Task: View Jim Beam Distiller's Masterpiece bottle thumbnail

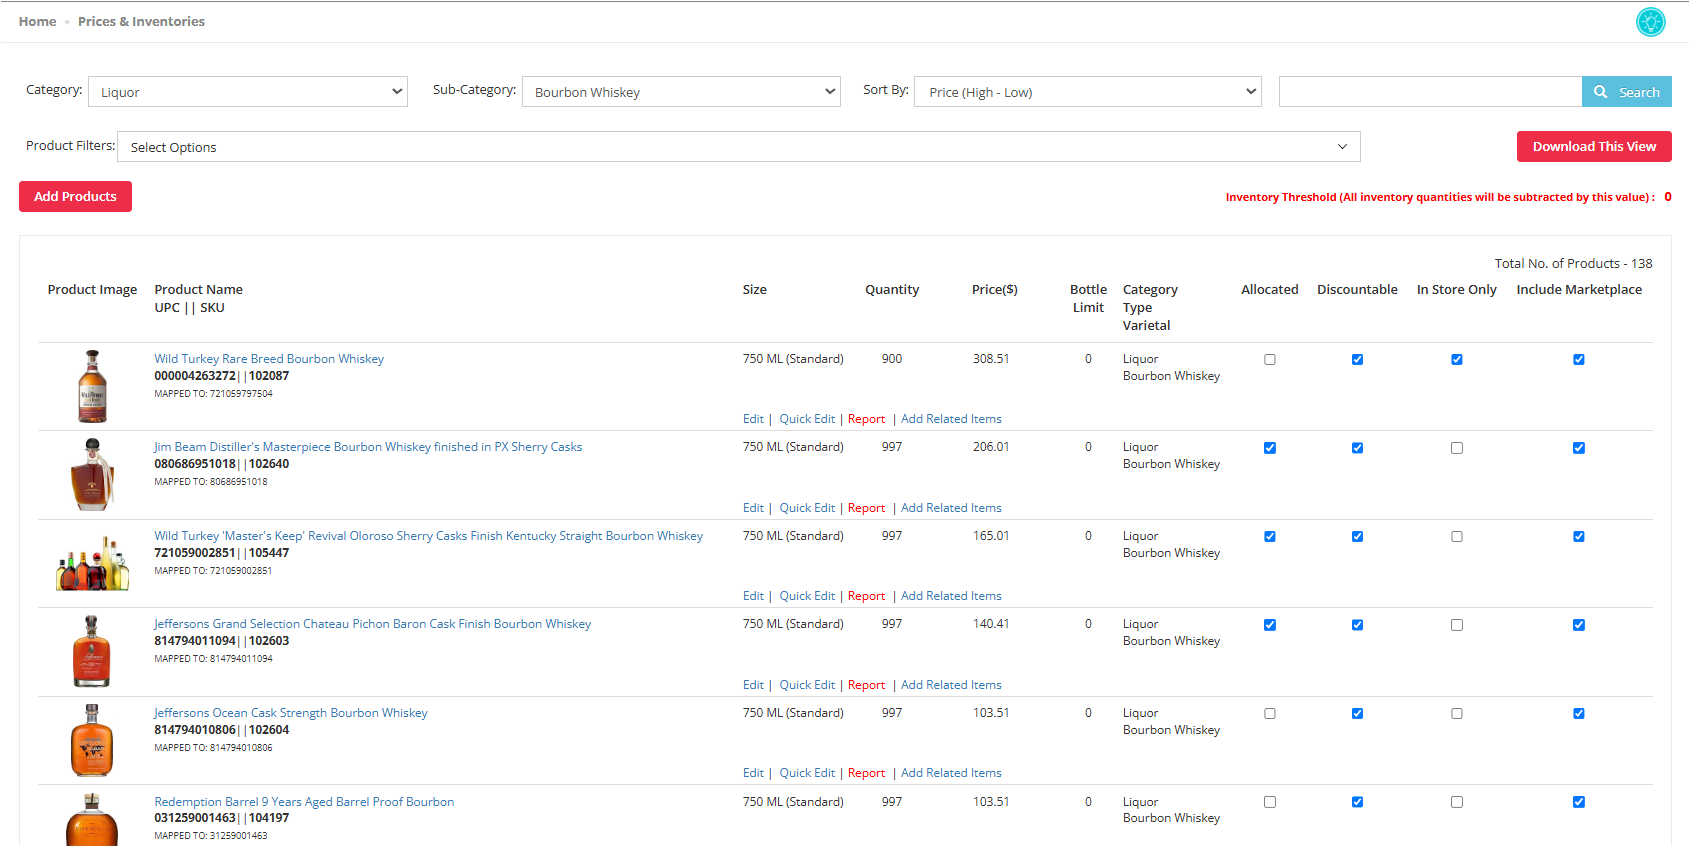Action: coord(93,474)
